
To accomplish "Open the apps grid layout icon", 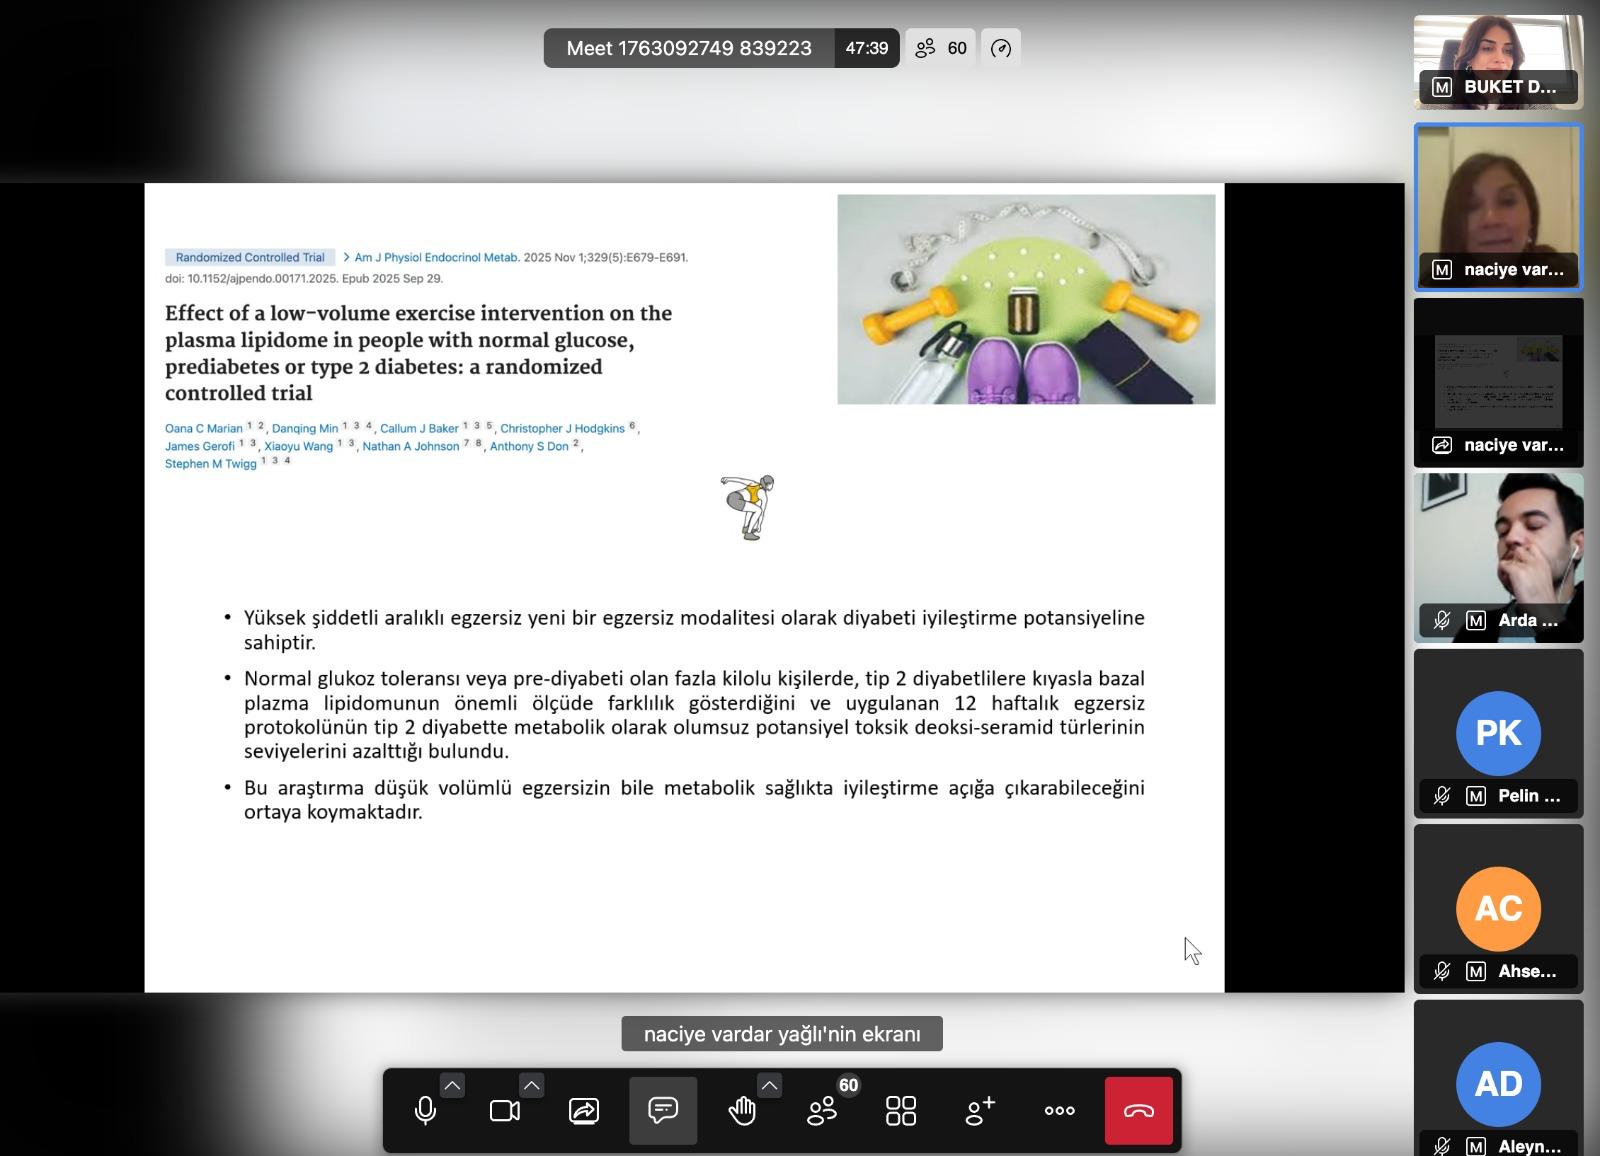I will coord(901,1110).
